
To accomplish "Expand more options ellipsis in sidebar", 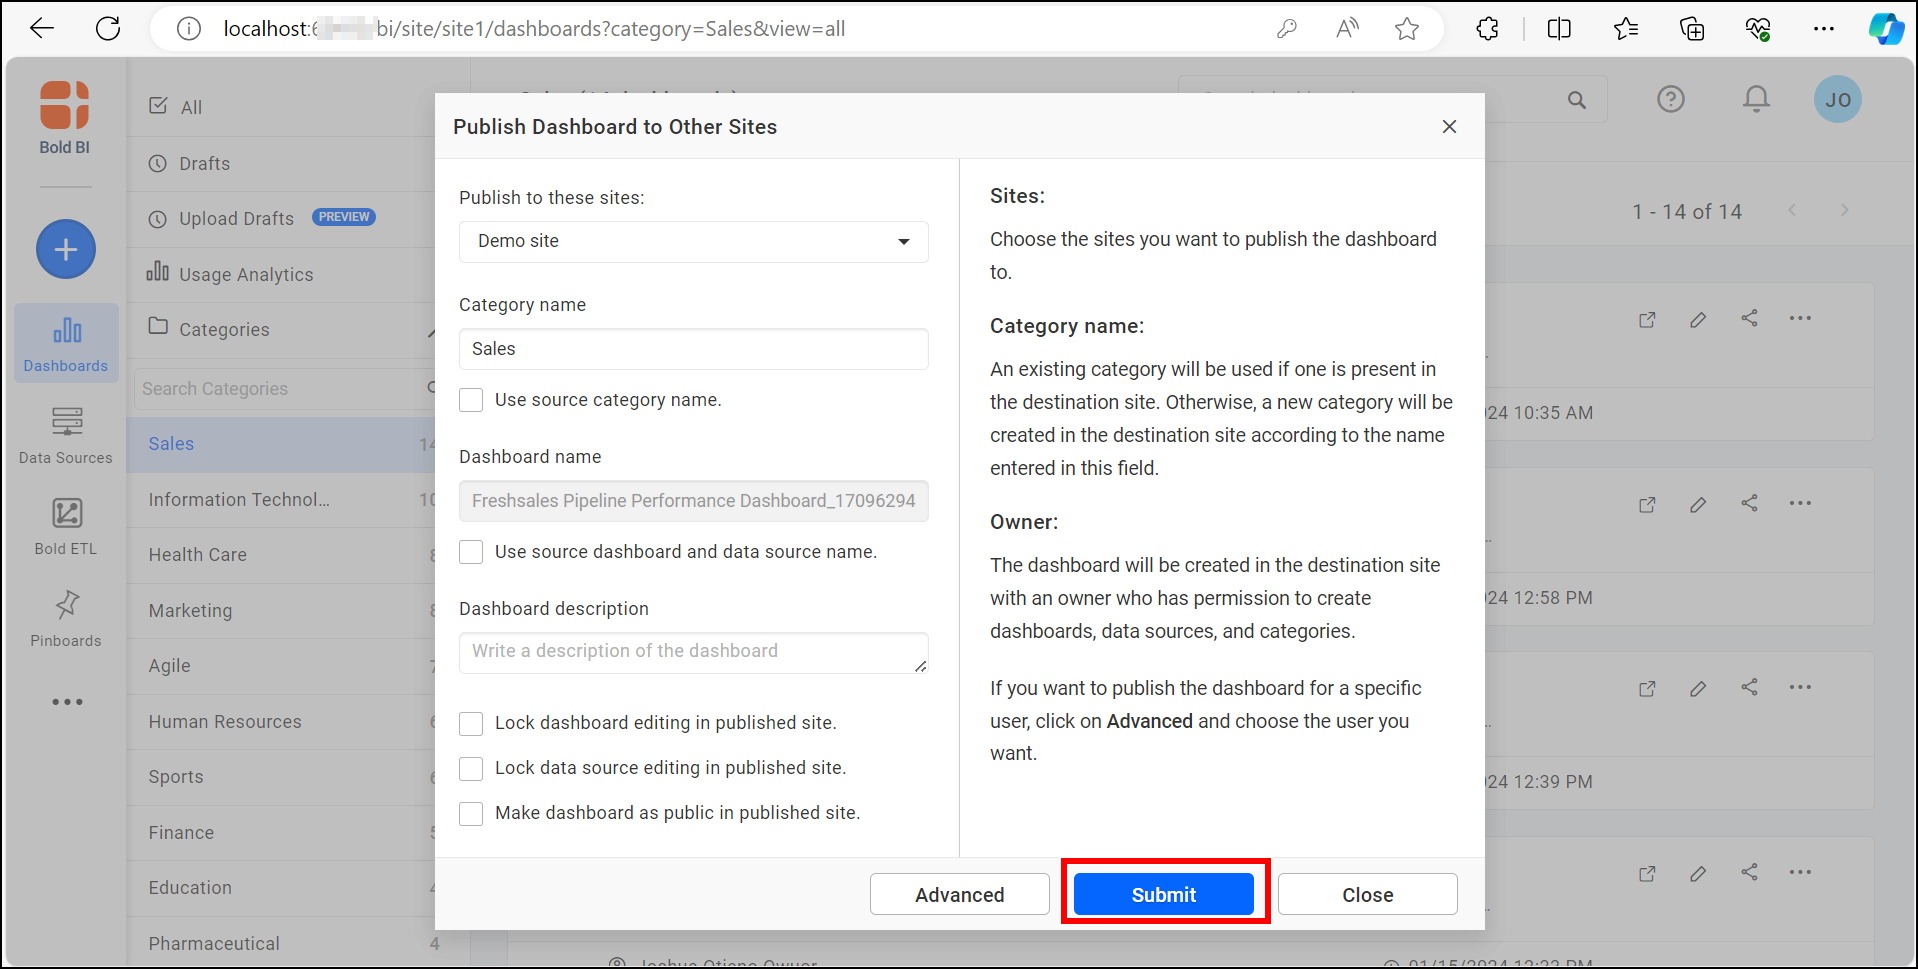I will point(67,702).
